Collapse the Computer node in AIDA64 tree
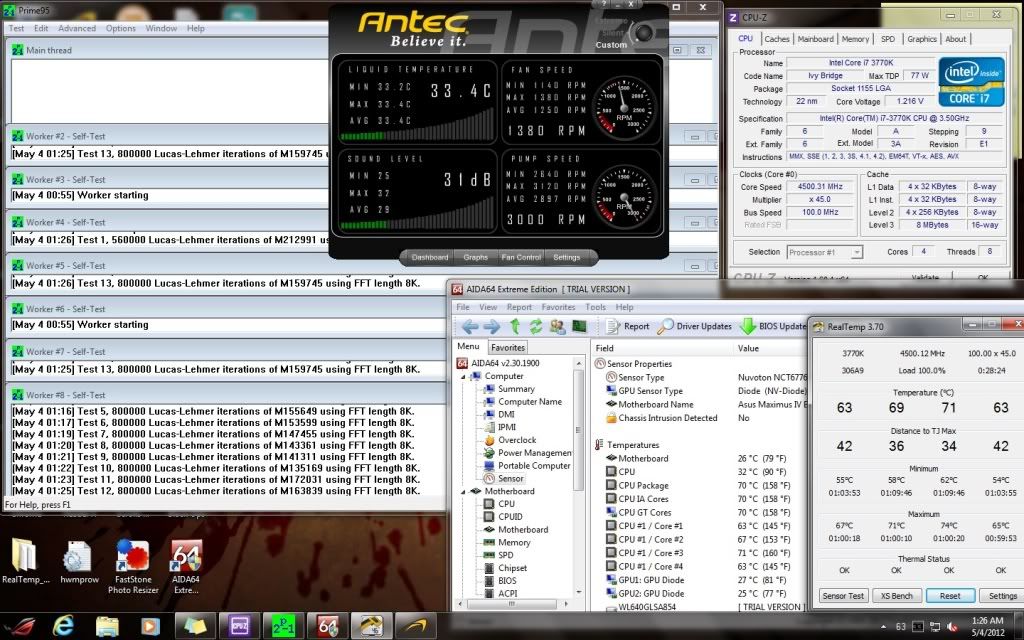Image resolution: width=1024 pixels, height=640 pixels. [464, 377]
